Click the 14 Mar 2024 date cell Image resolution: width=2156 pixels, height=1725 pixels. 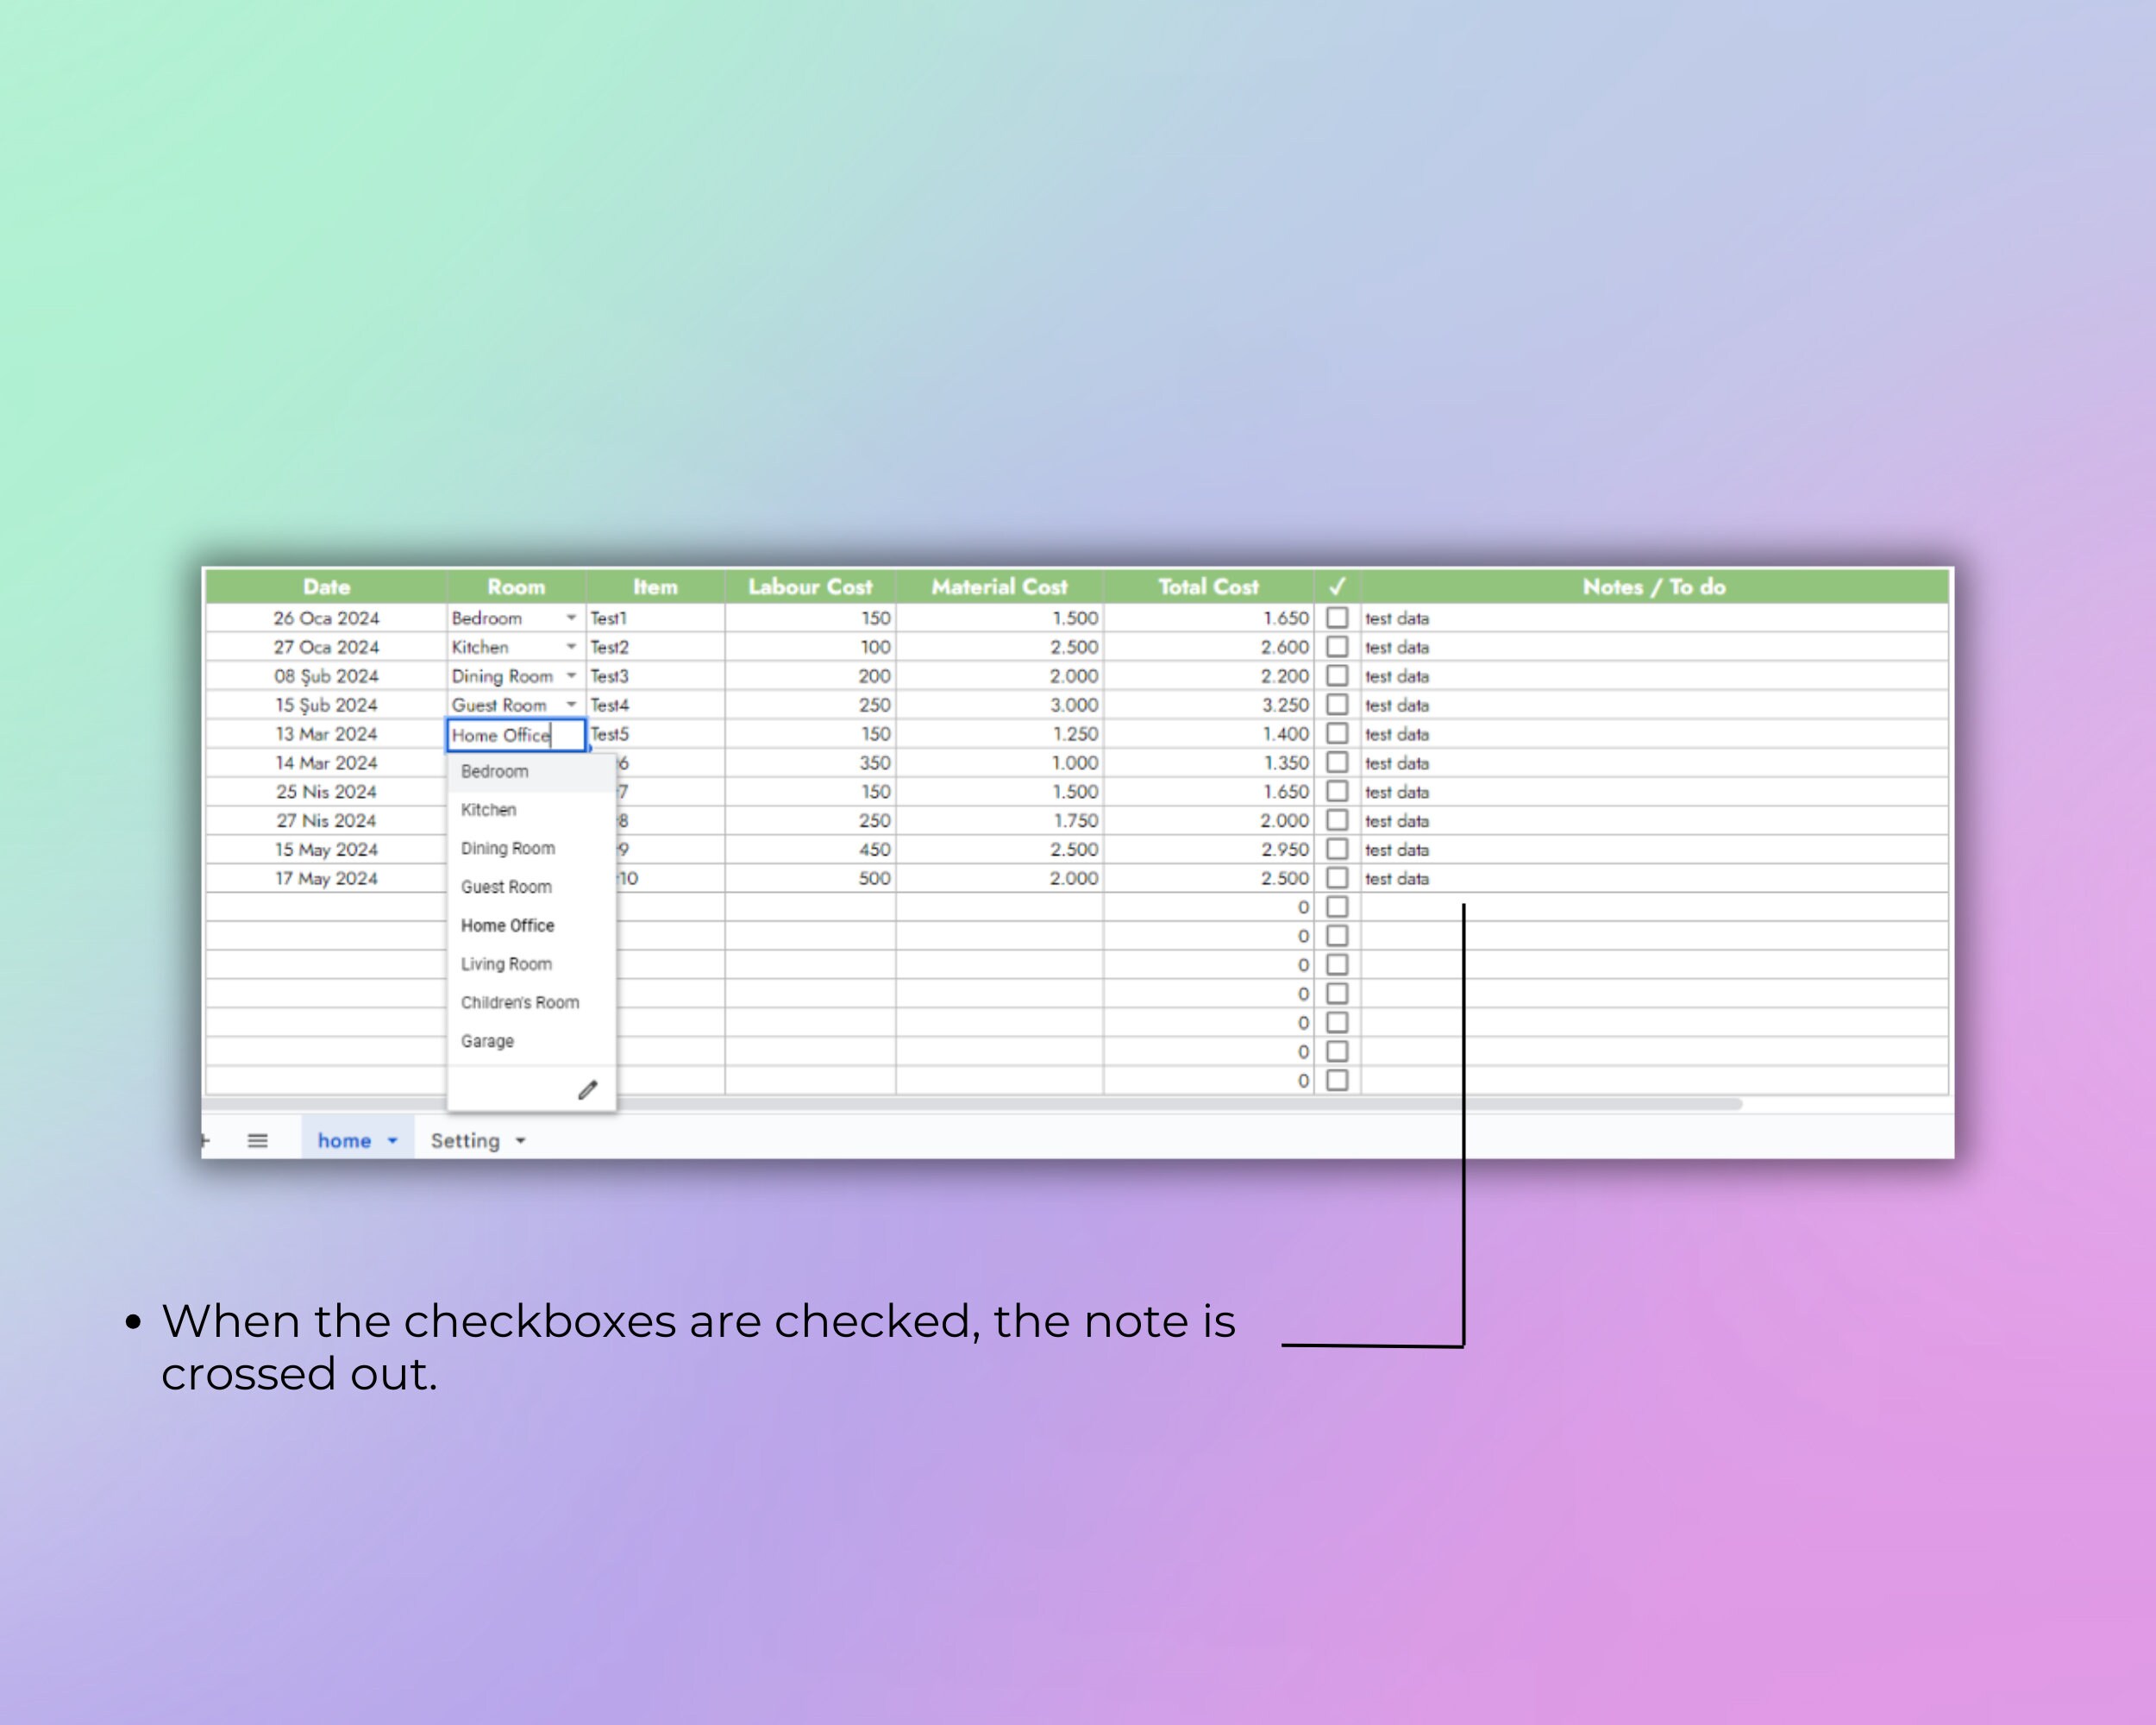(x=326, y=763)
